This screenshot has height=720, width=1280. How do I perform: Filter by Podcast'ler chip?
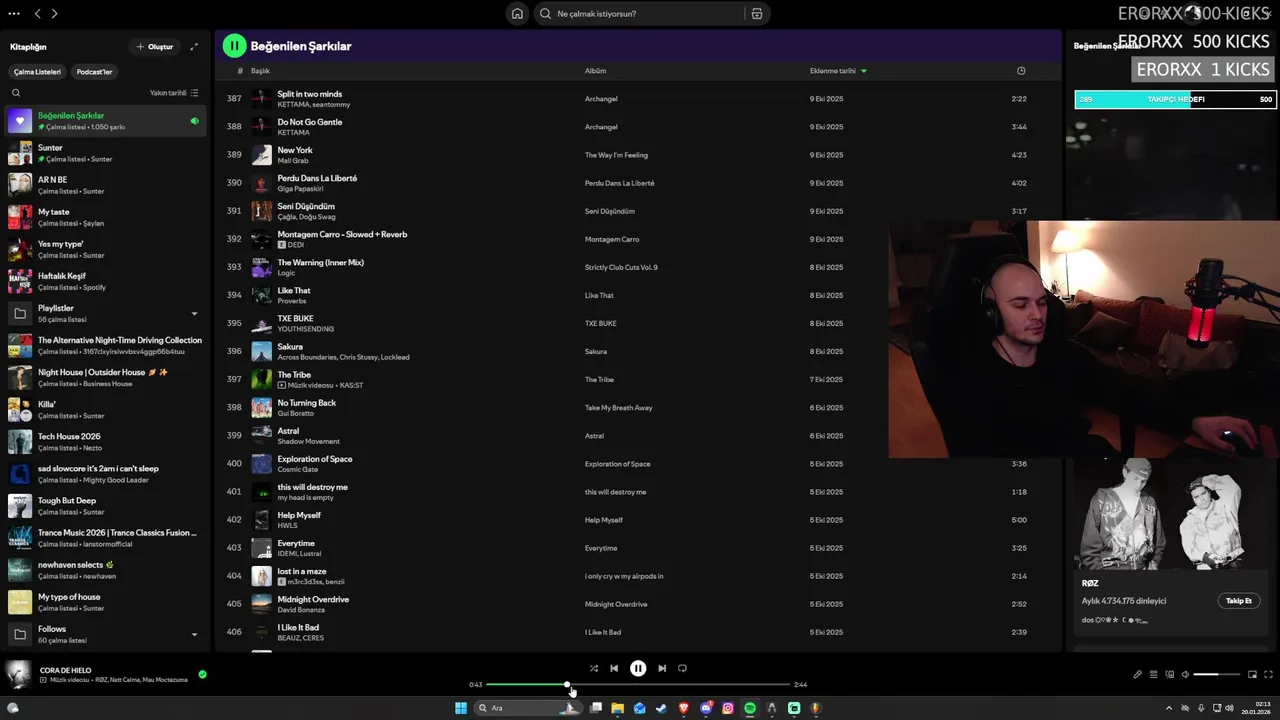[95, 72]
